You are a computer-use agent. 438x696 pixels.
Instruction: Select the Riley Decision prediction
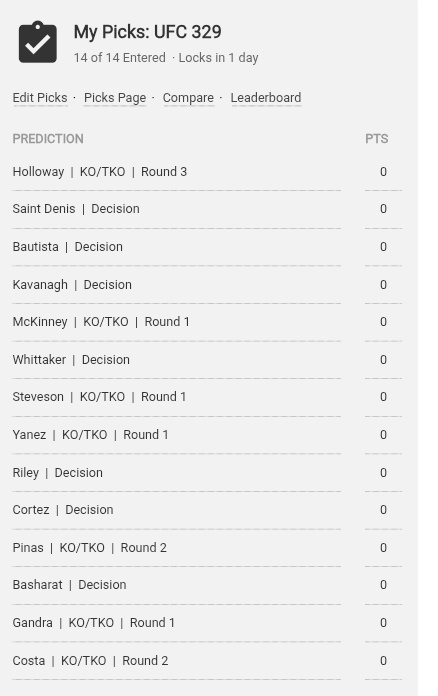point(58,473)
